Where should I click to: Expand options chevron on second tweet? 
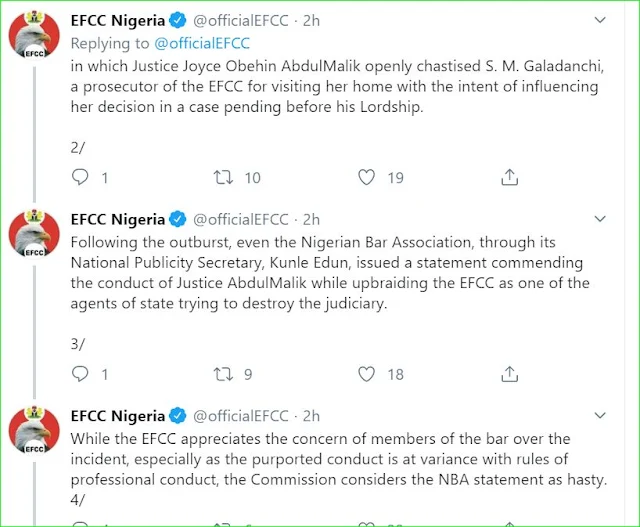pyautogui.click(x=600, y=219)
